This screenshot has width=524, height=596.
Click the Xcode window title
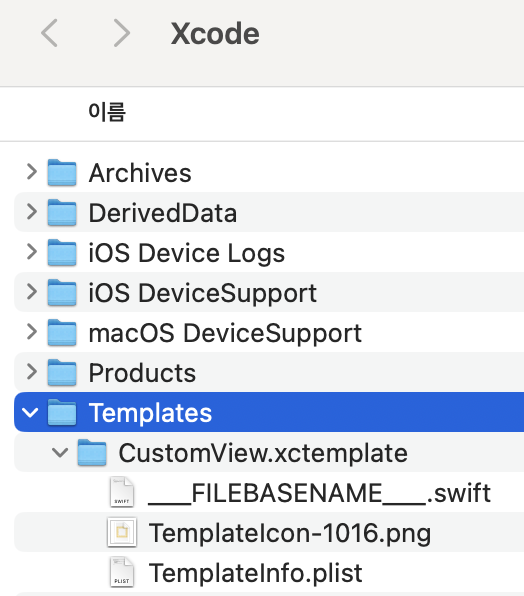(x=215, y=34)
